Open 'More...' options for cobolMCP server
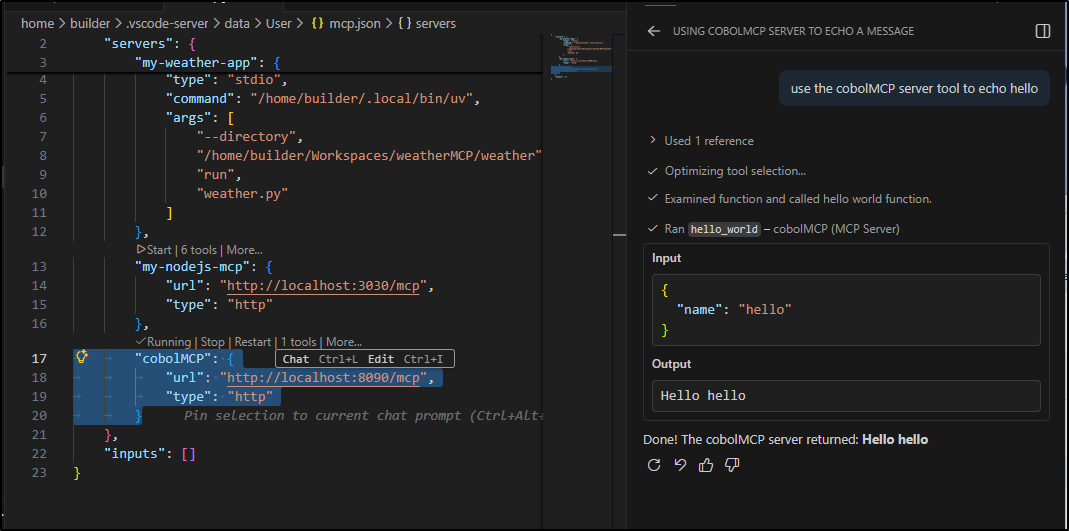The height and width of the screenshot is (531, 1069). (343, 342)
